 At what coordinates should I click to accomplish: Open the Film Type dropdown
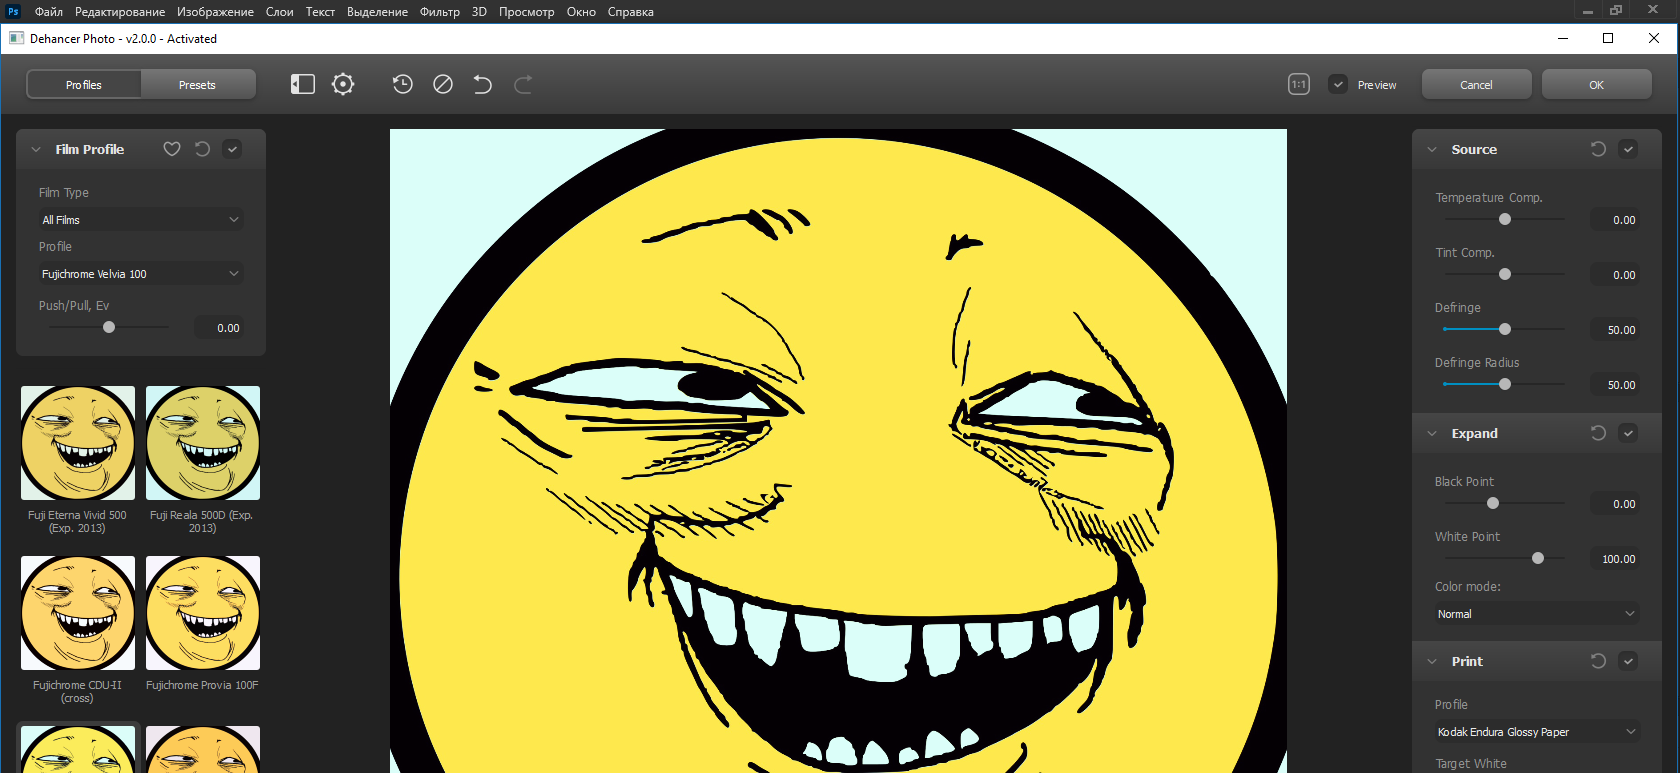[x=140, y=219]
